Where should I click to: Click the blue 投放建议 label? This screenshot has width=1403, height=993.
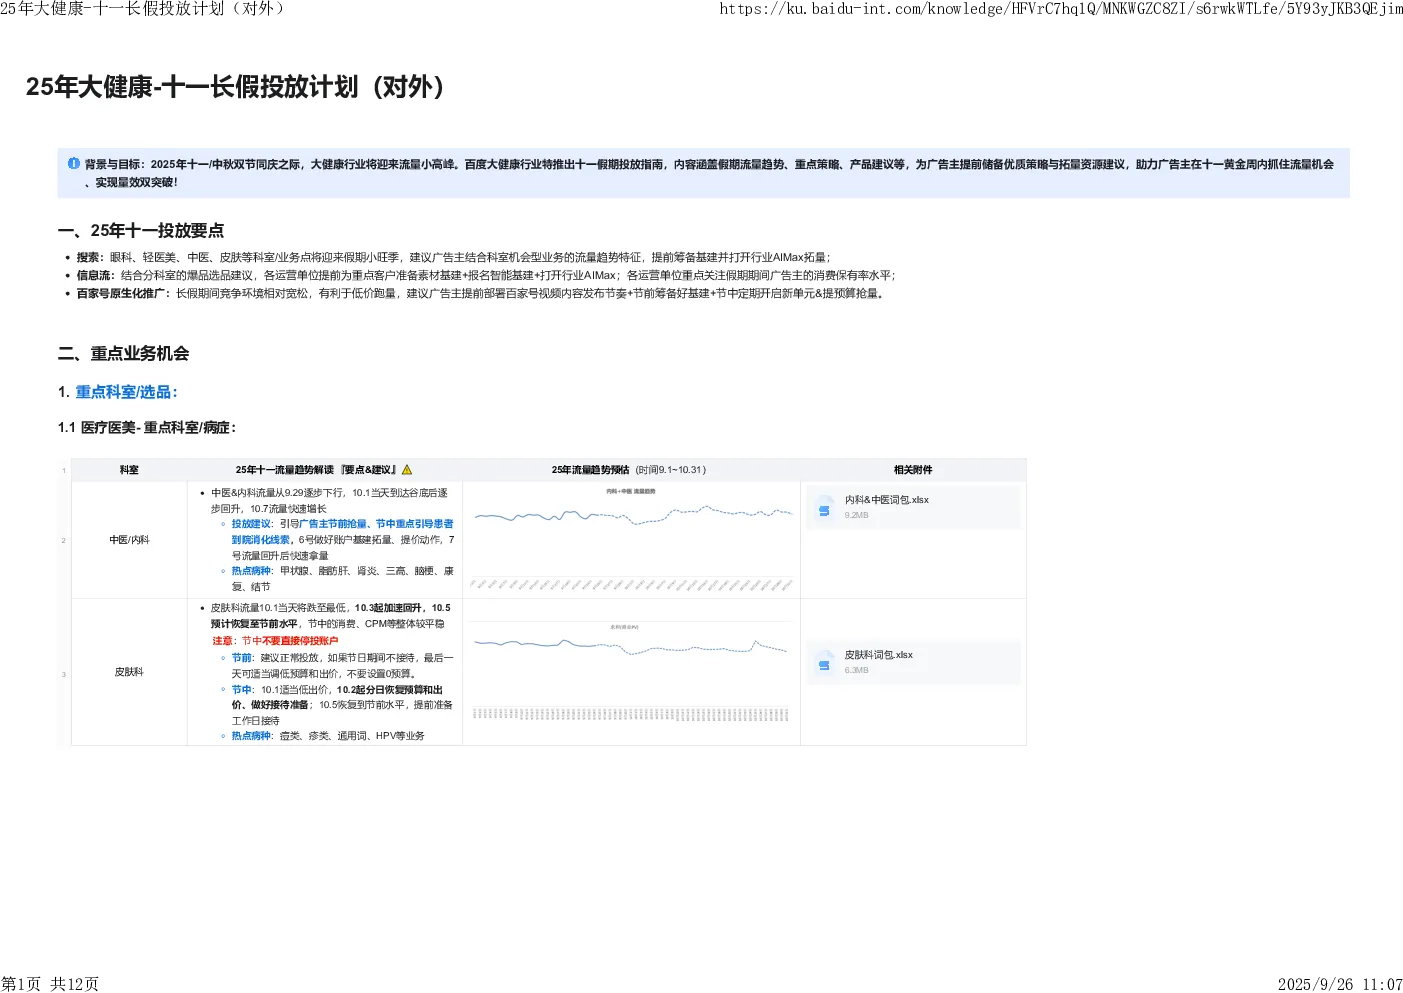click(251, 524)
